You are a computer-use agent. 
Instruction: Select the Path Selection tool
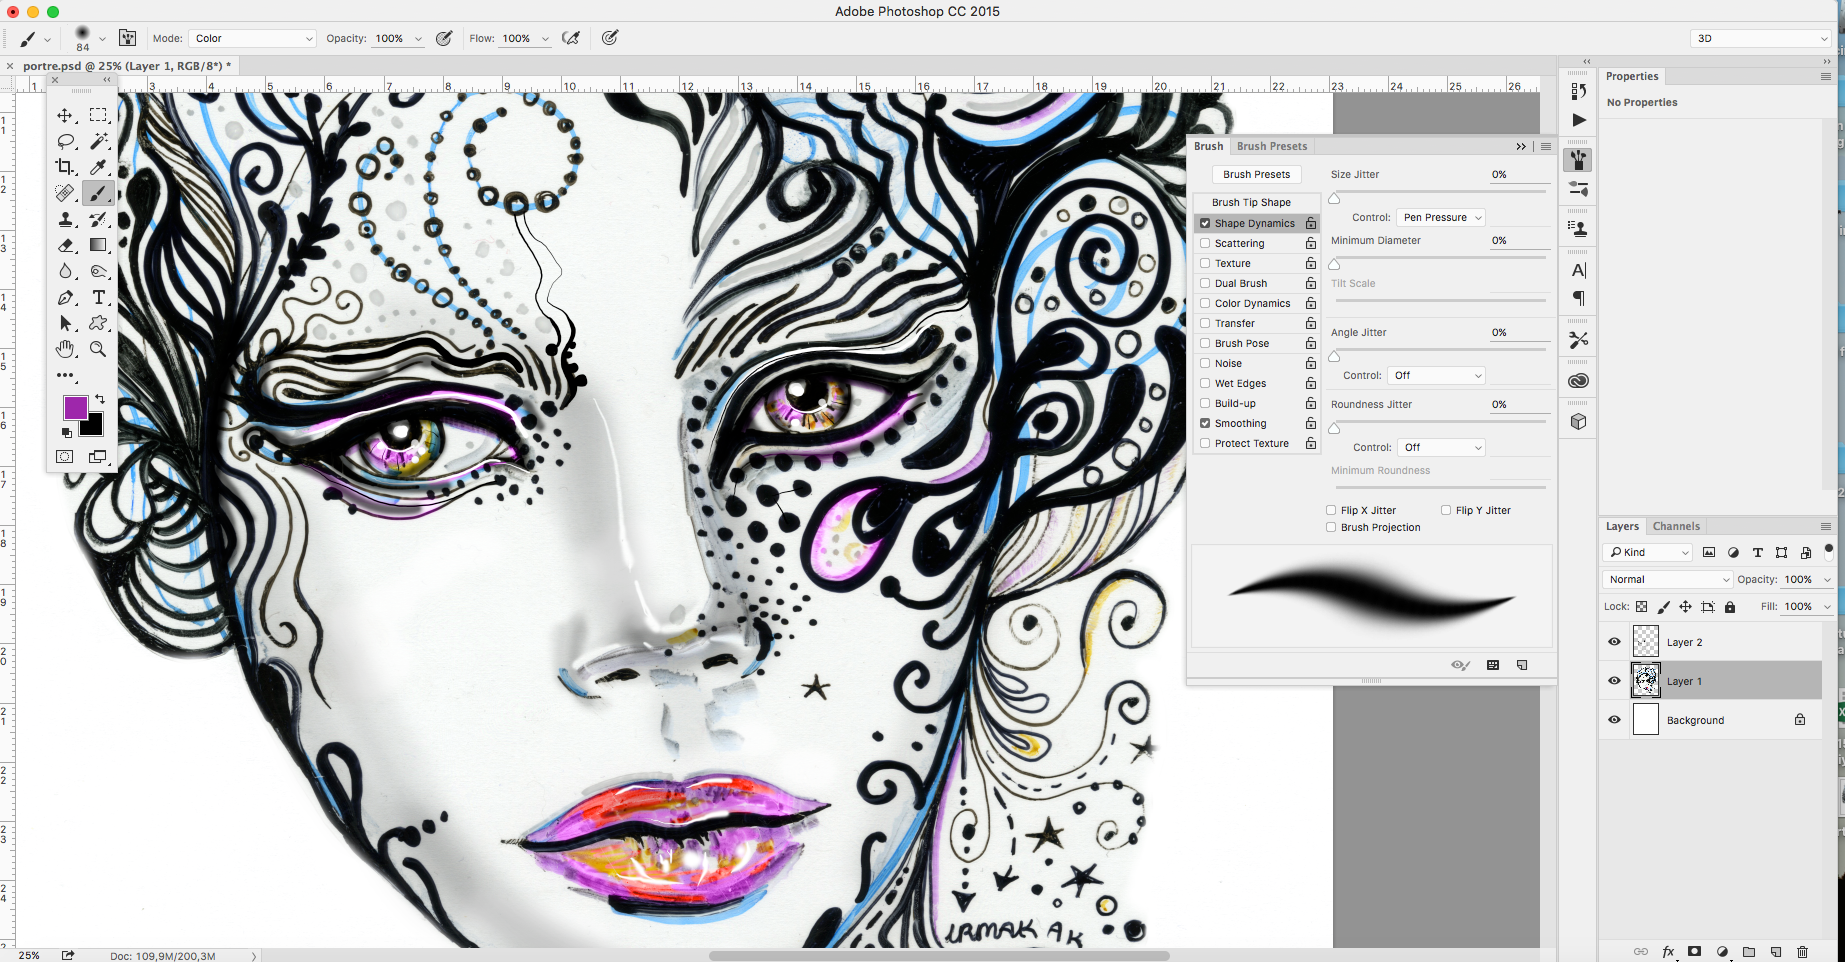(x=65, y=323)
